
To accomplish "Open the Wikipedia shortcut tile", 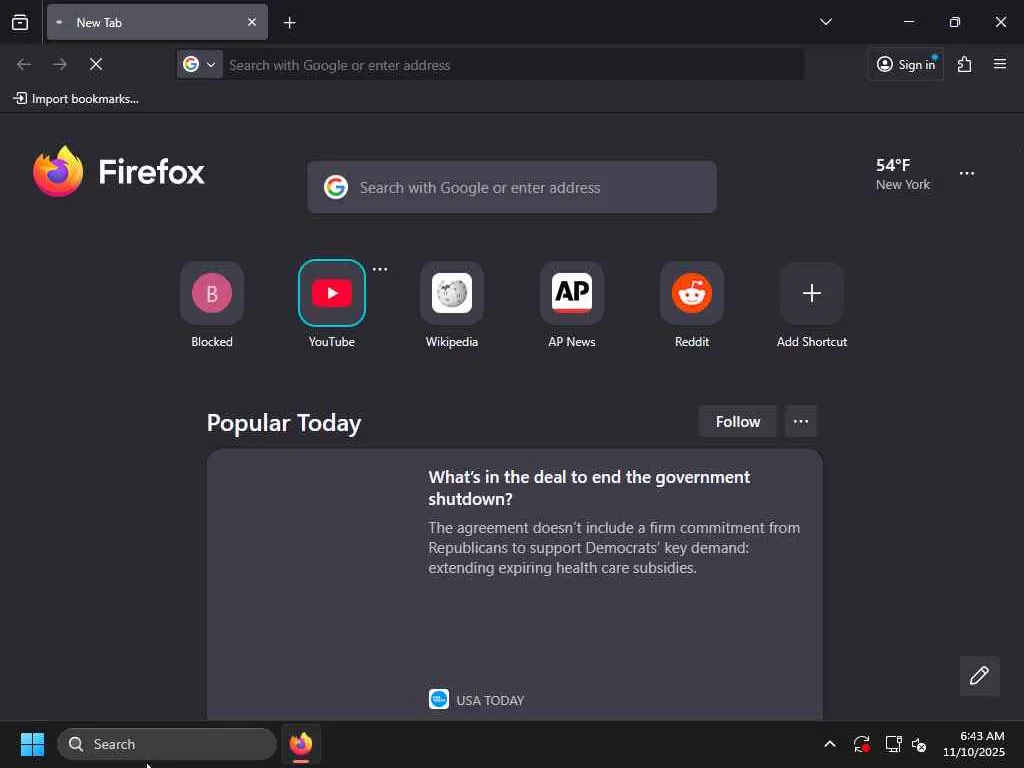I will [x=452, y=293].
